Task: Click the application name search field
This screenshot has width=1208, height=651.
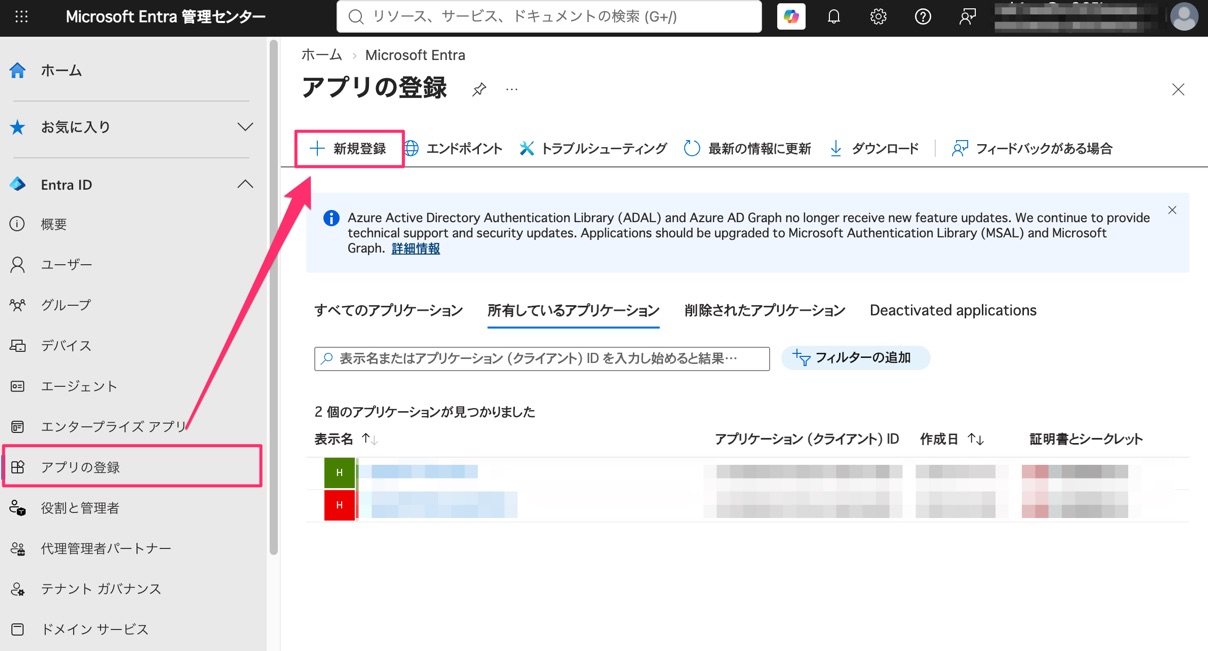Action: (542, 358)
